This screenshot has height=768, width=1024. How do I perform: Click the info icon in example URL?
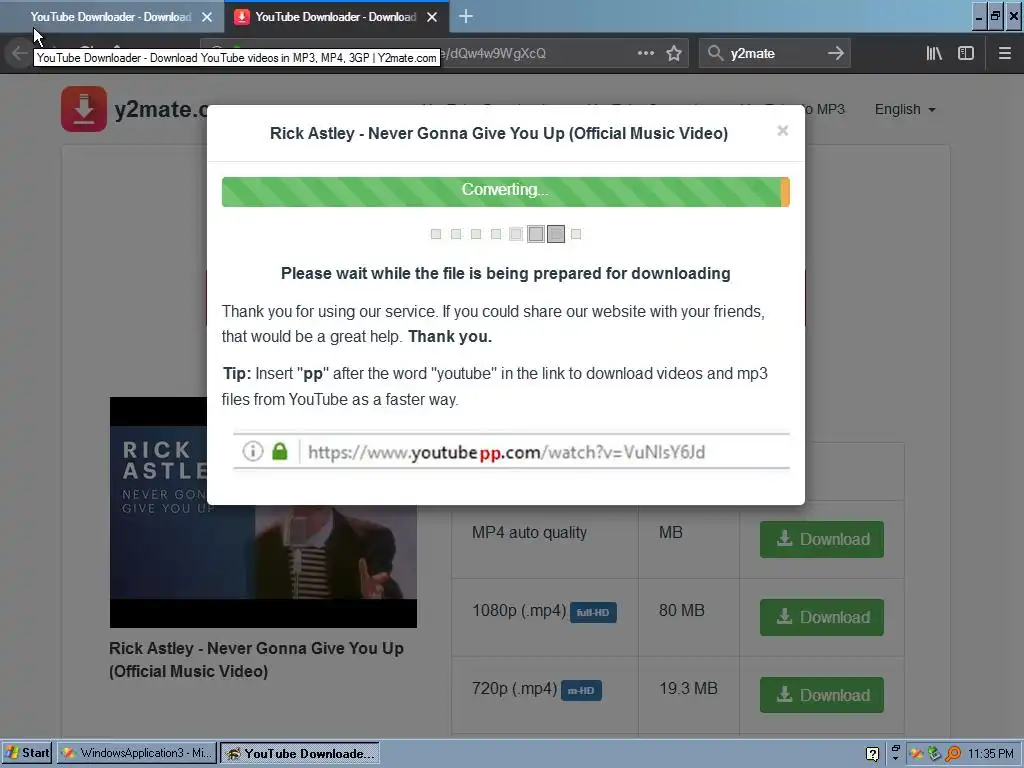pos(253,451)
